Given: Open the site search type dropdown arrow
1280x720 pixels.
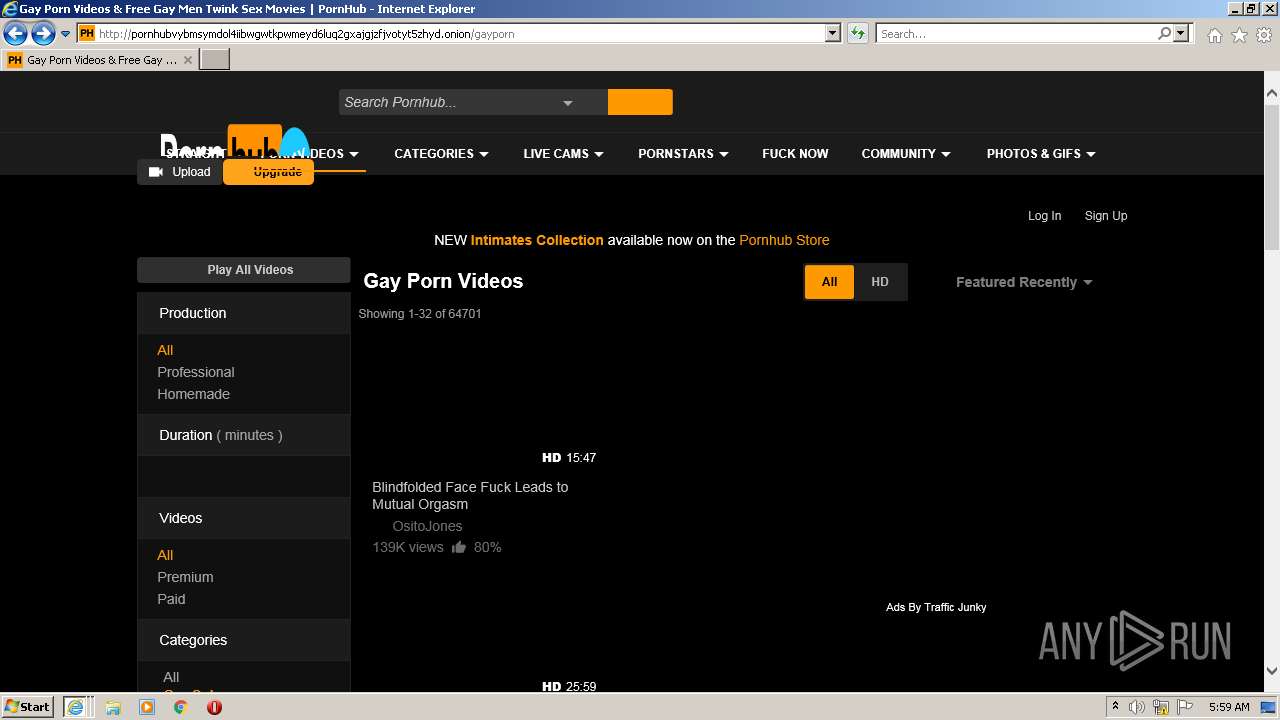Looking at the screenshot, I should [568, 102].
